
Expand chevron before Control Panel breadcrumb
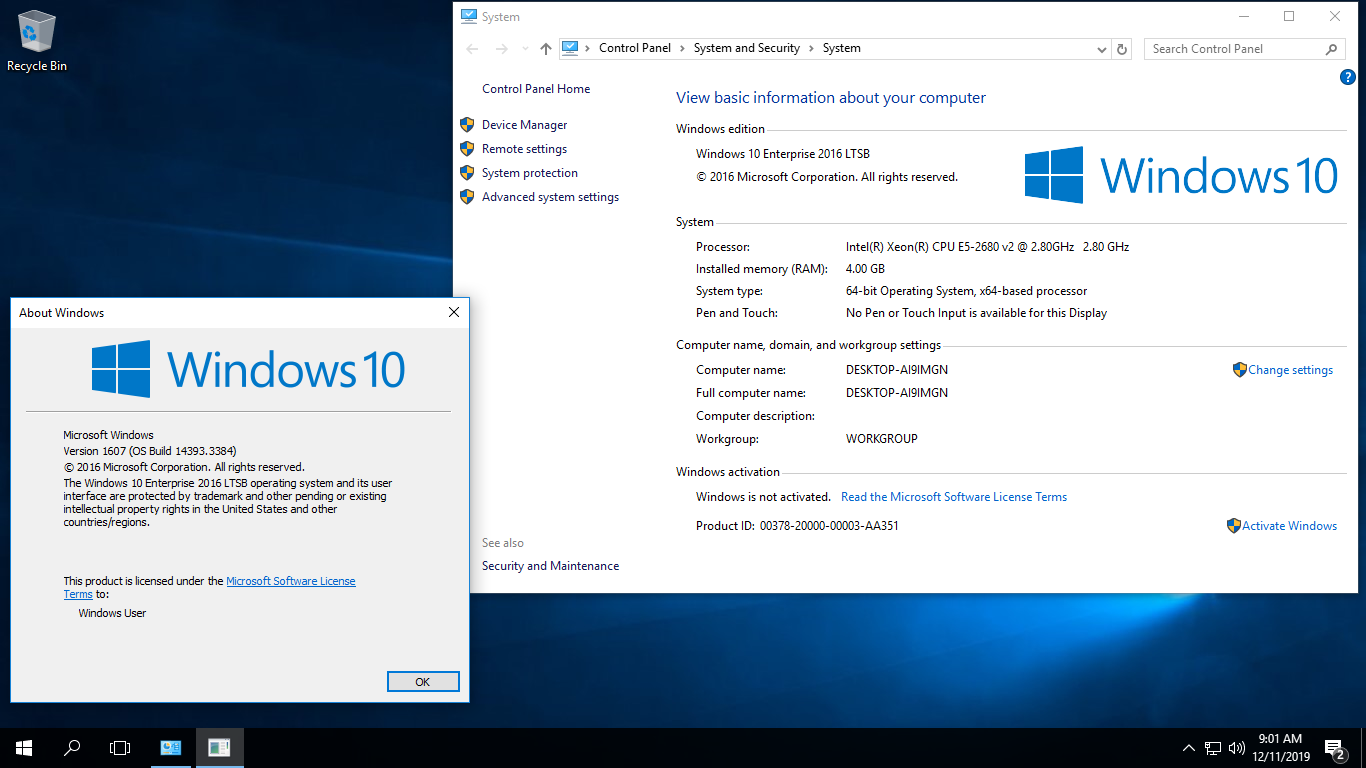[x=588, y=48]
